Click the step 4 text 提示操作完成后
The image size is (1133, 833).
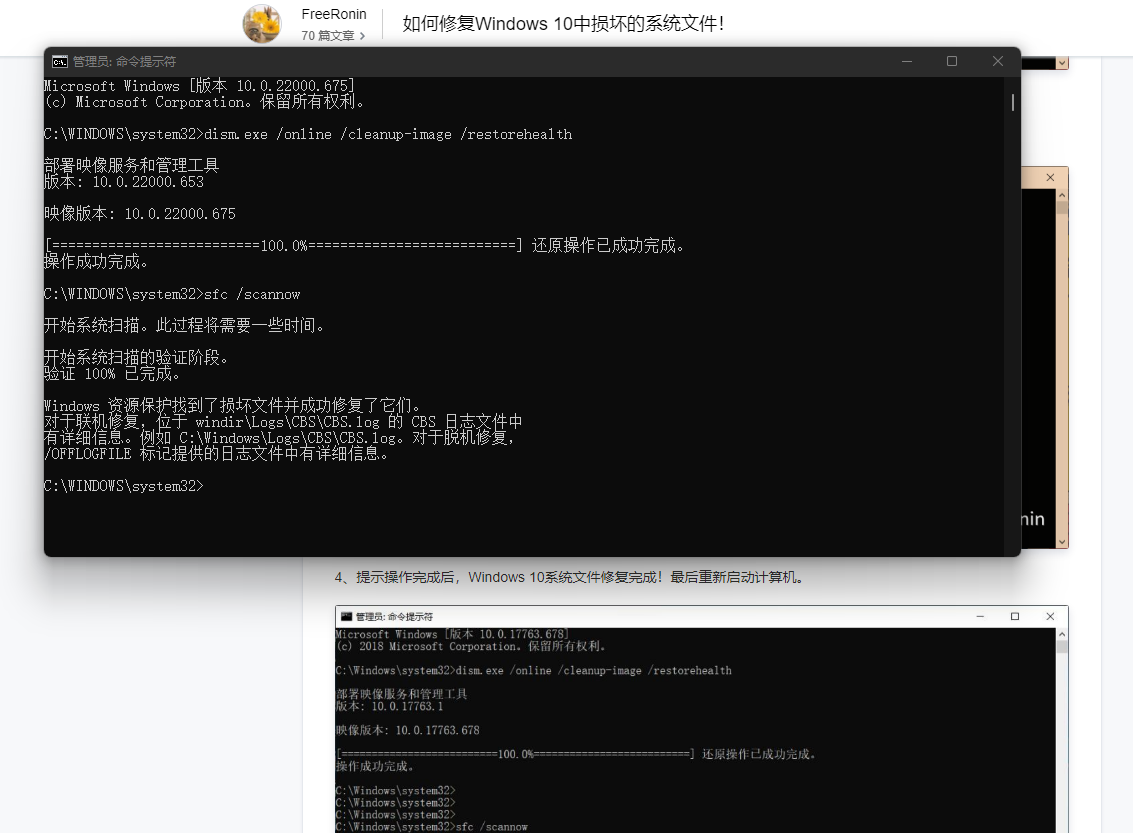570,577
